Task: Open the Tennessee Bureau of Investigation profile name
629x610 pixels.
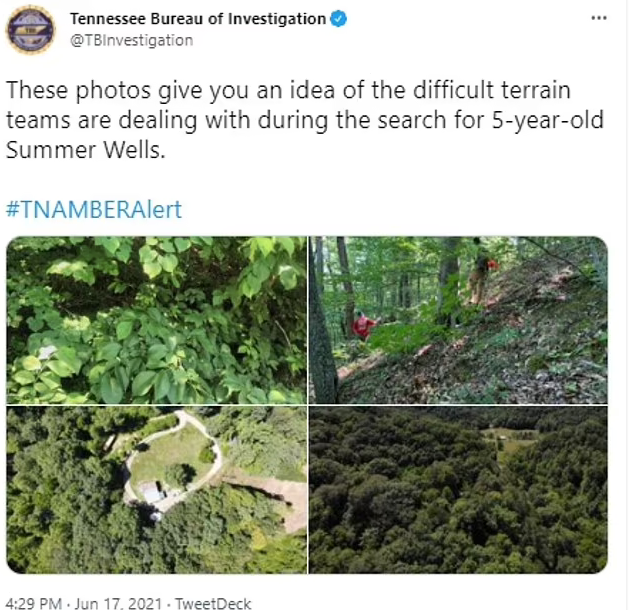Action: coord(198,19)
